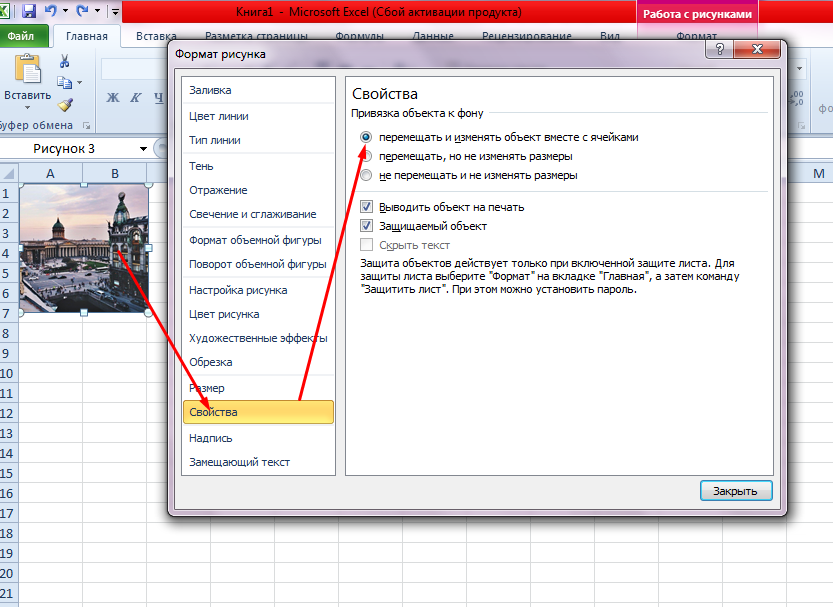Toggle the 'Защищаемый объект' checkbox
This screenshot has width=833, height=607.
click(x=367, y=226)
